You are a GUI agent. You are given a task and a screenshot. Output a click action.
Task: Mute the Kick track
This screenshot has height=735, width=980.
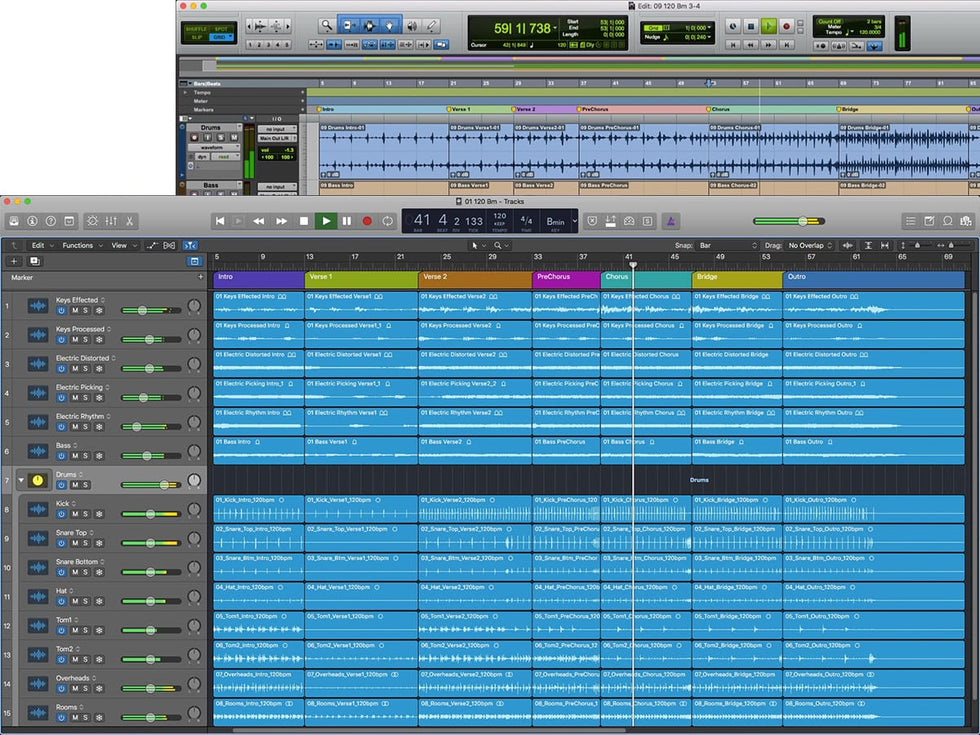[x=74, y=514]
